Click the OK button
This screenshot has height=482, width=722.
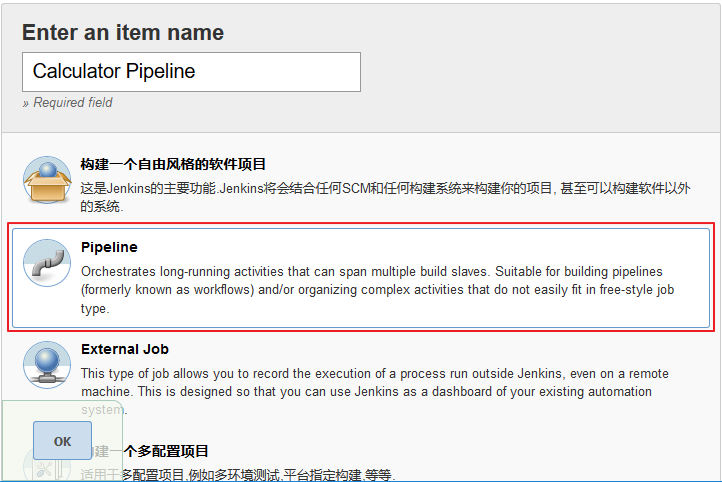62,441
